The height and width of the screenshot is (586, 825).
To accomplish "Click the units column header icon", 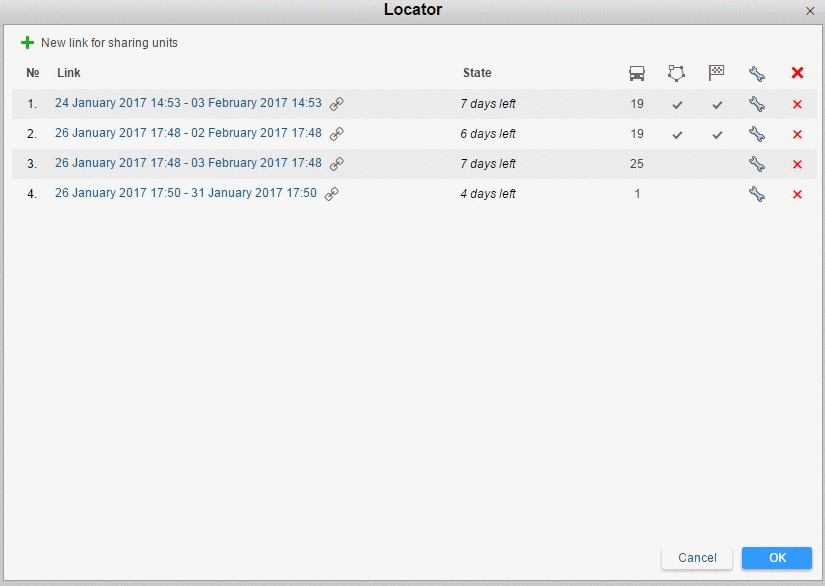I will 637,72.
